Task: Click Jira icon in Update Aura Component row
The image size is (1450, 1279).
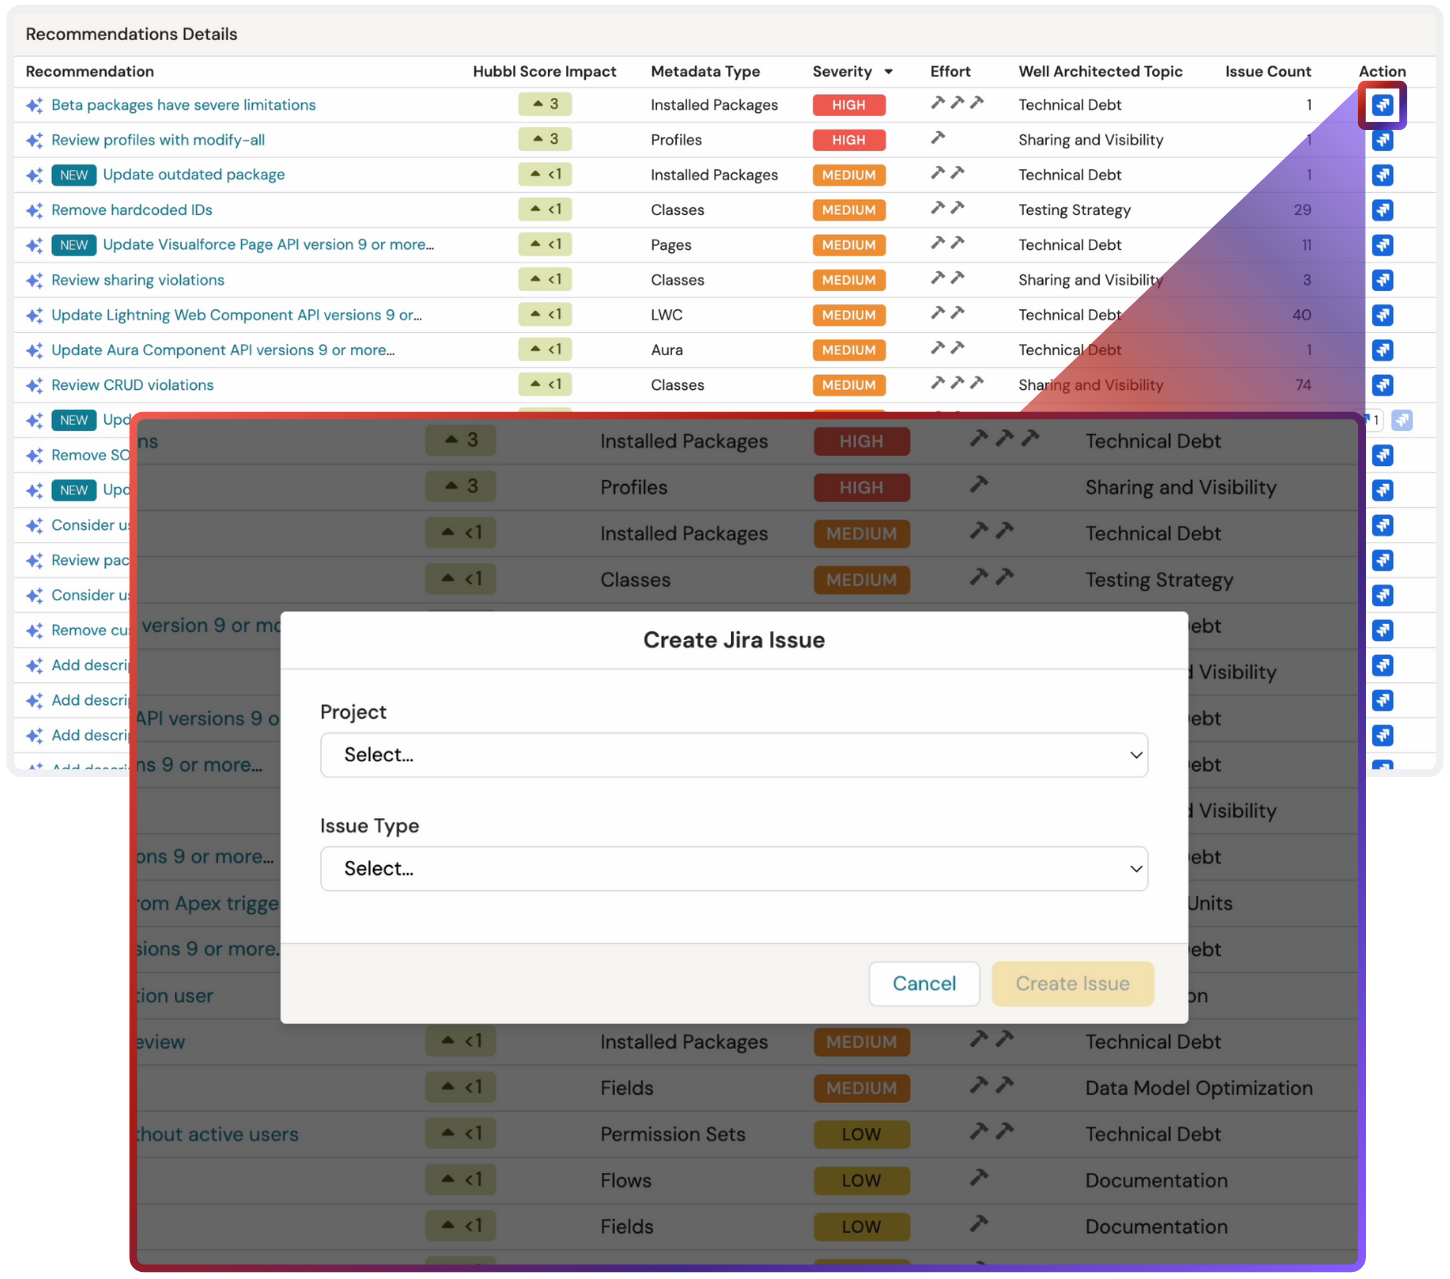Action: coord(1382,350)
